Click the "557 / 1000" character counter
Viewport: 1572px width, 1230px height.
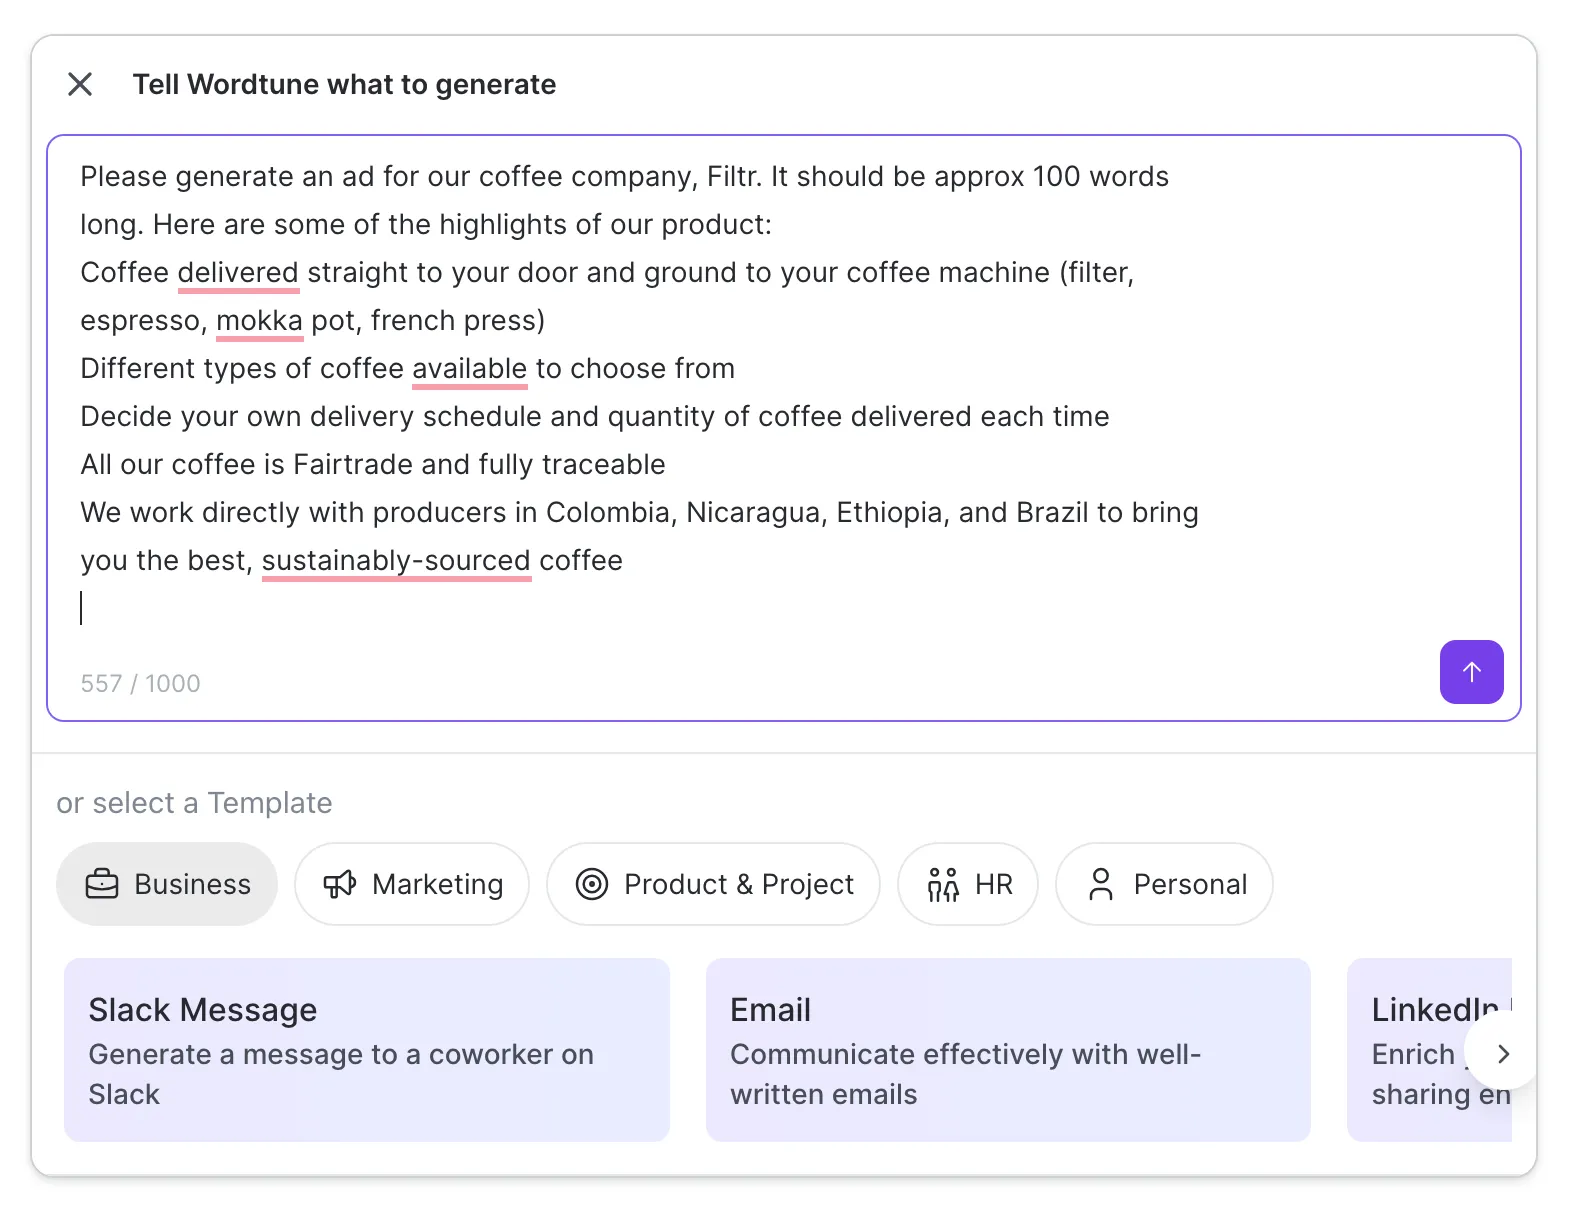click(141, 684)
